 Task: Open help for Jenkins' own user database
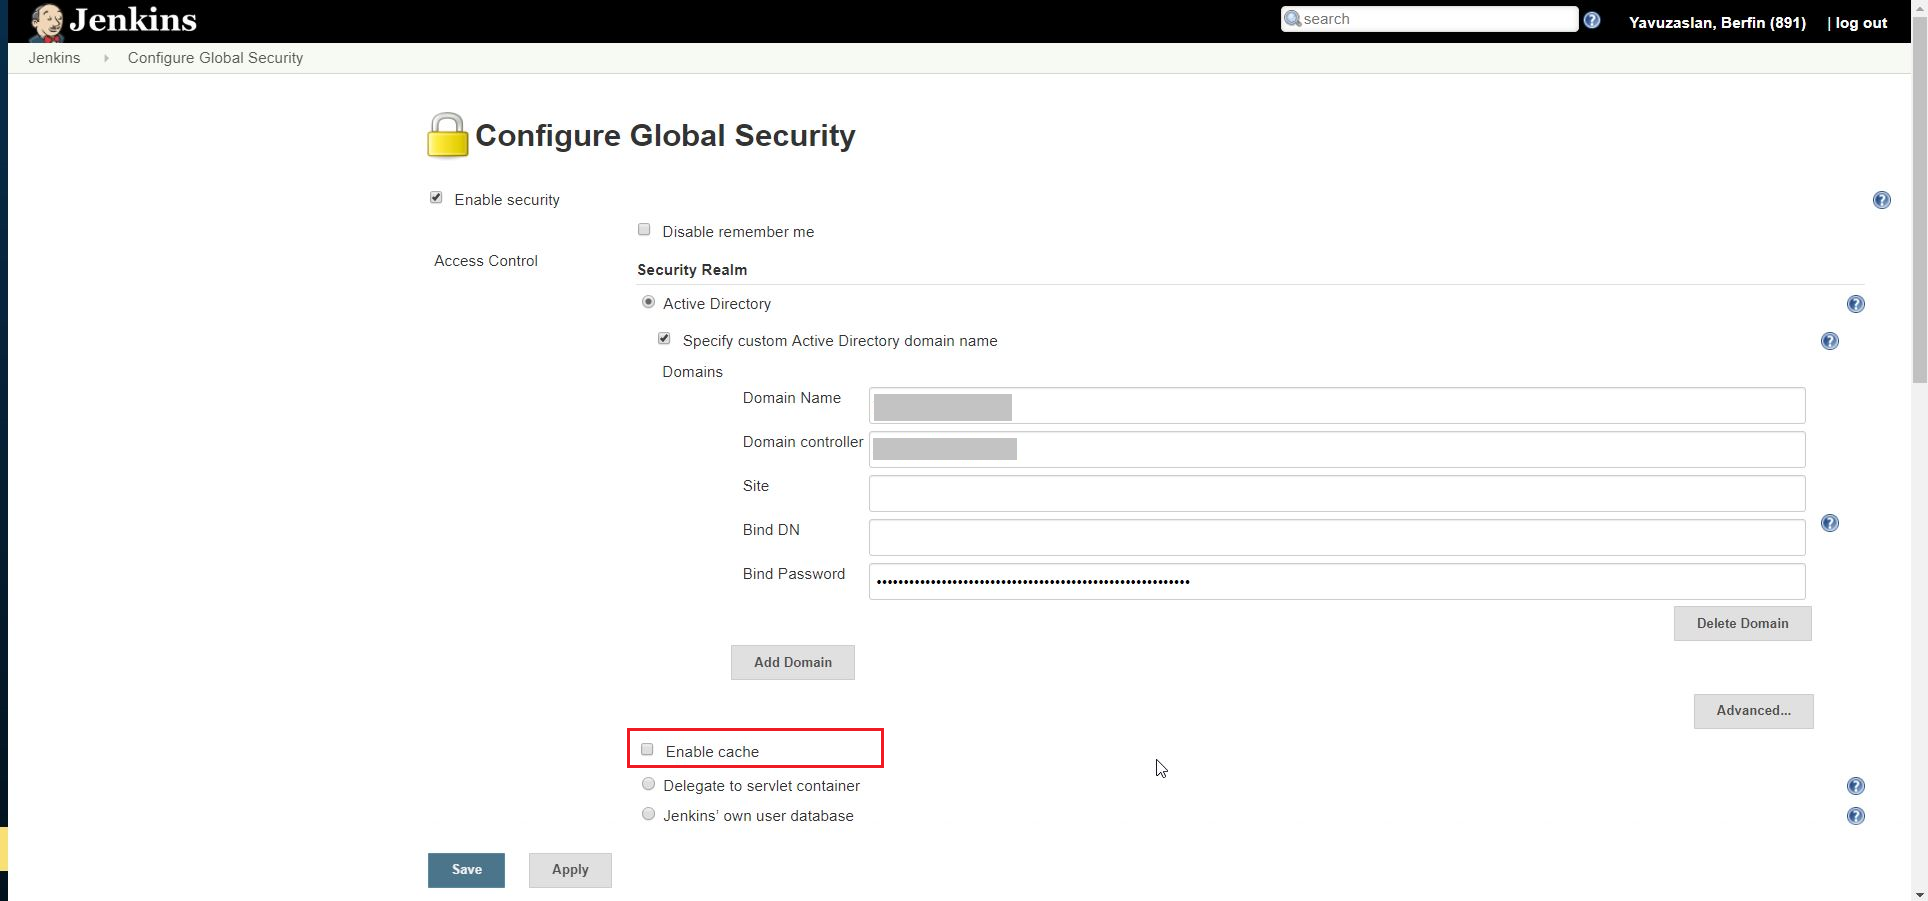click(1855, 816)
